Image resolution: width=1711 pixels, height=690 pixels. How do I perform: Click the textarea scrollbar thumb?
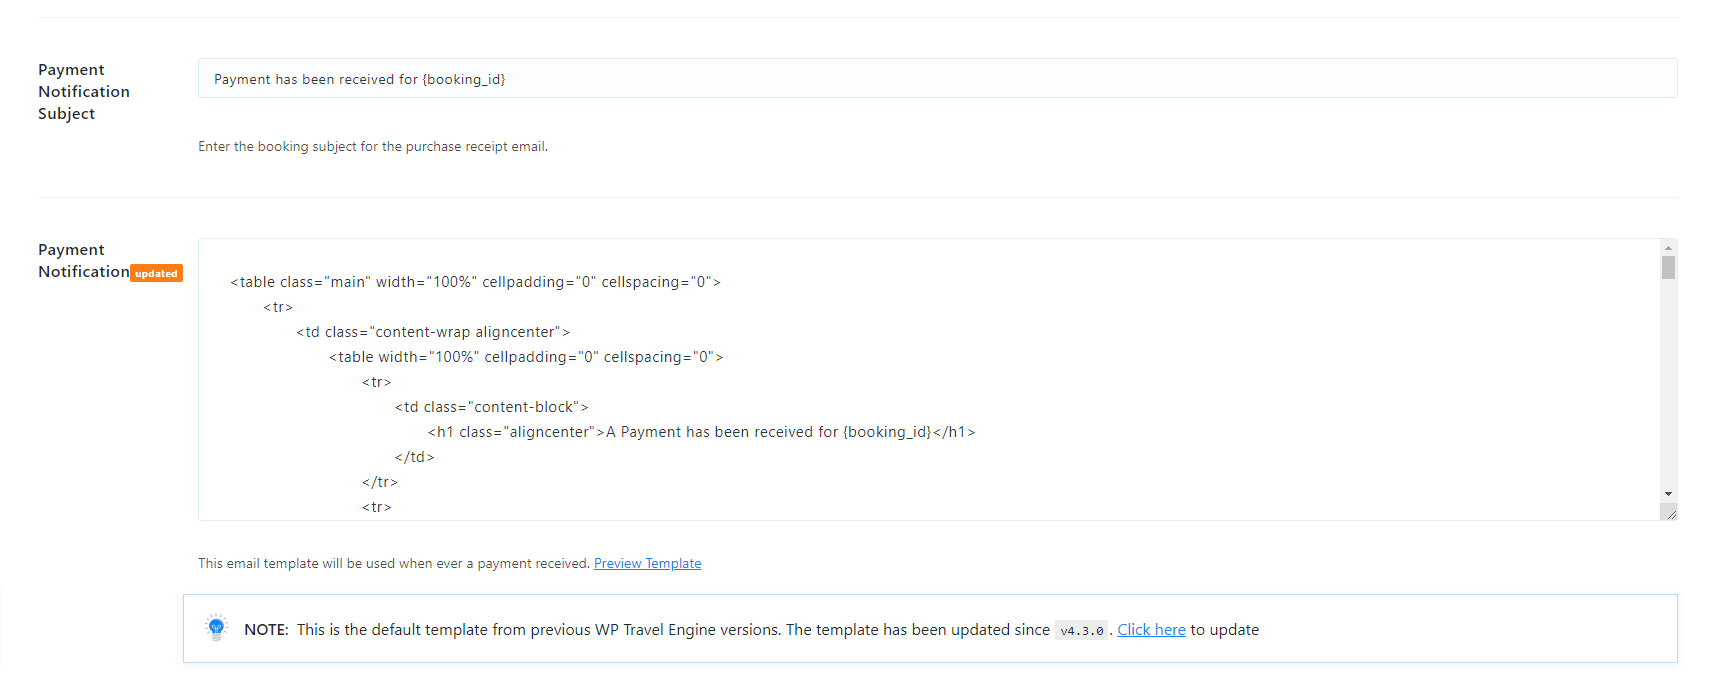[1668, 267]
